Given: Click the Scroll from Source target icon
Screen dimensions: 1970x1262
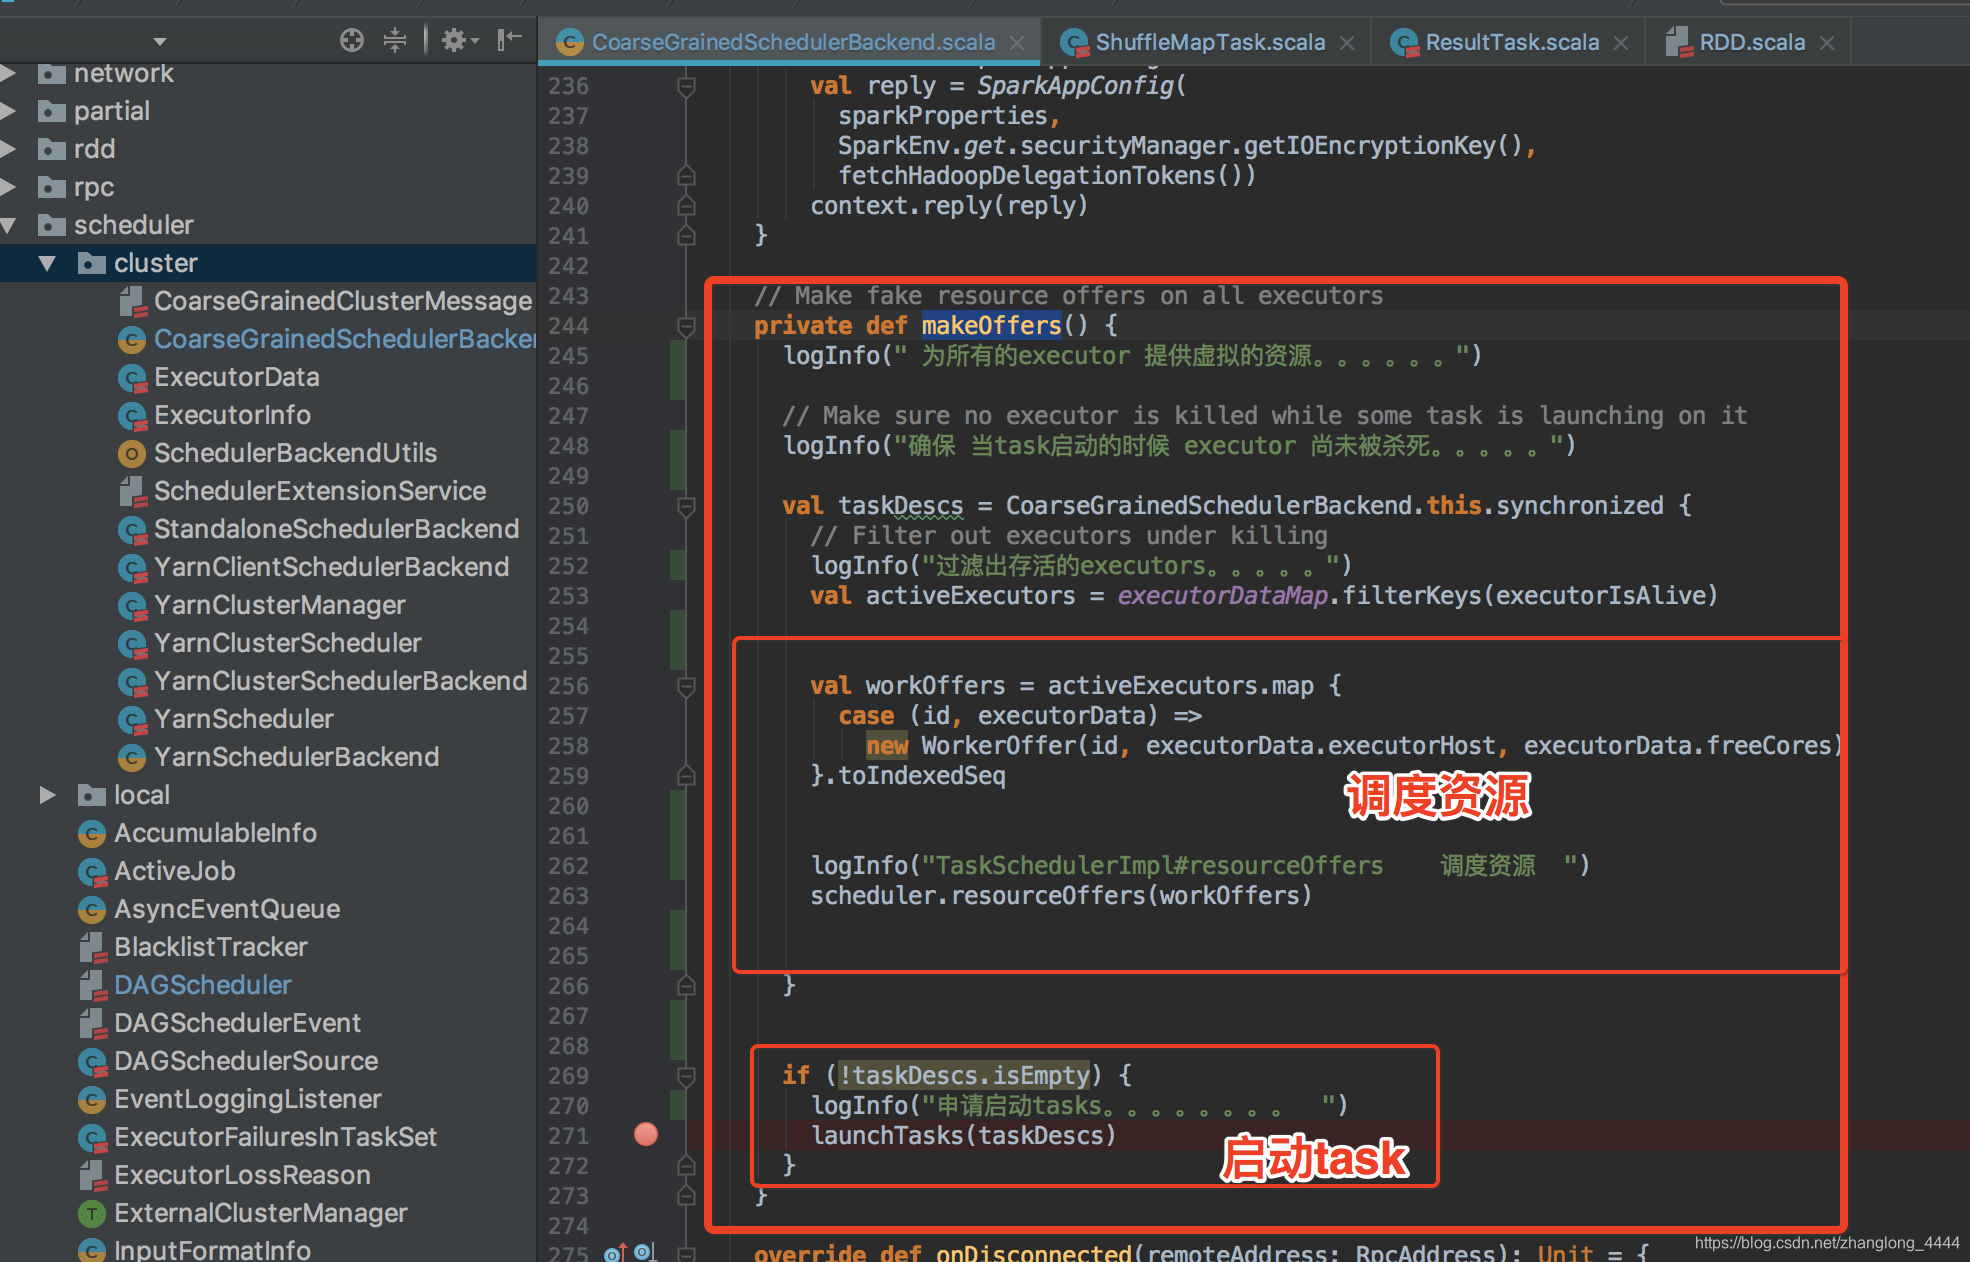Looking at the screenshot, I should point(351,40).
